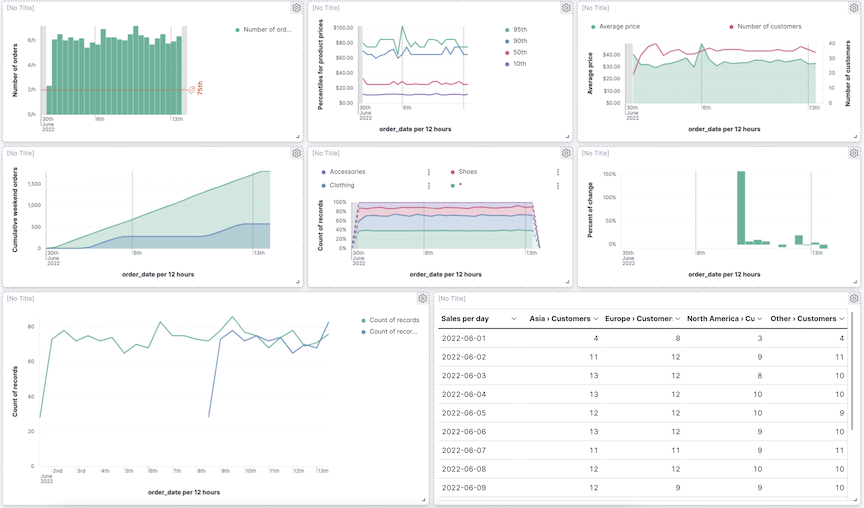This screenshot has width=864, height=508.
Task: Click the 10th percentile legend color dot
Action: pos(507,64)
